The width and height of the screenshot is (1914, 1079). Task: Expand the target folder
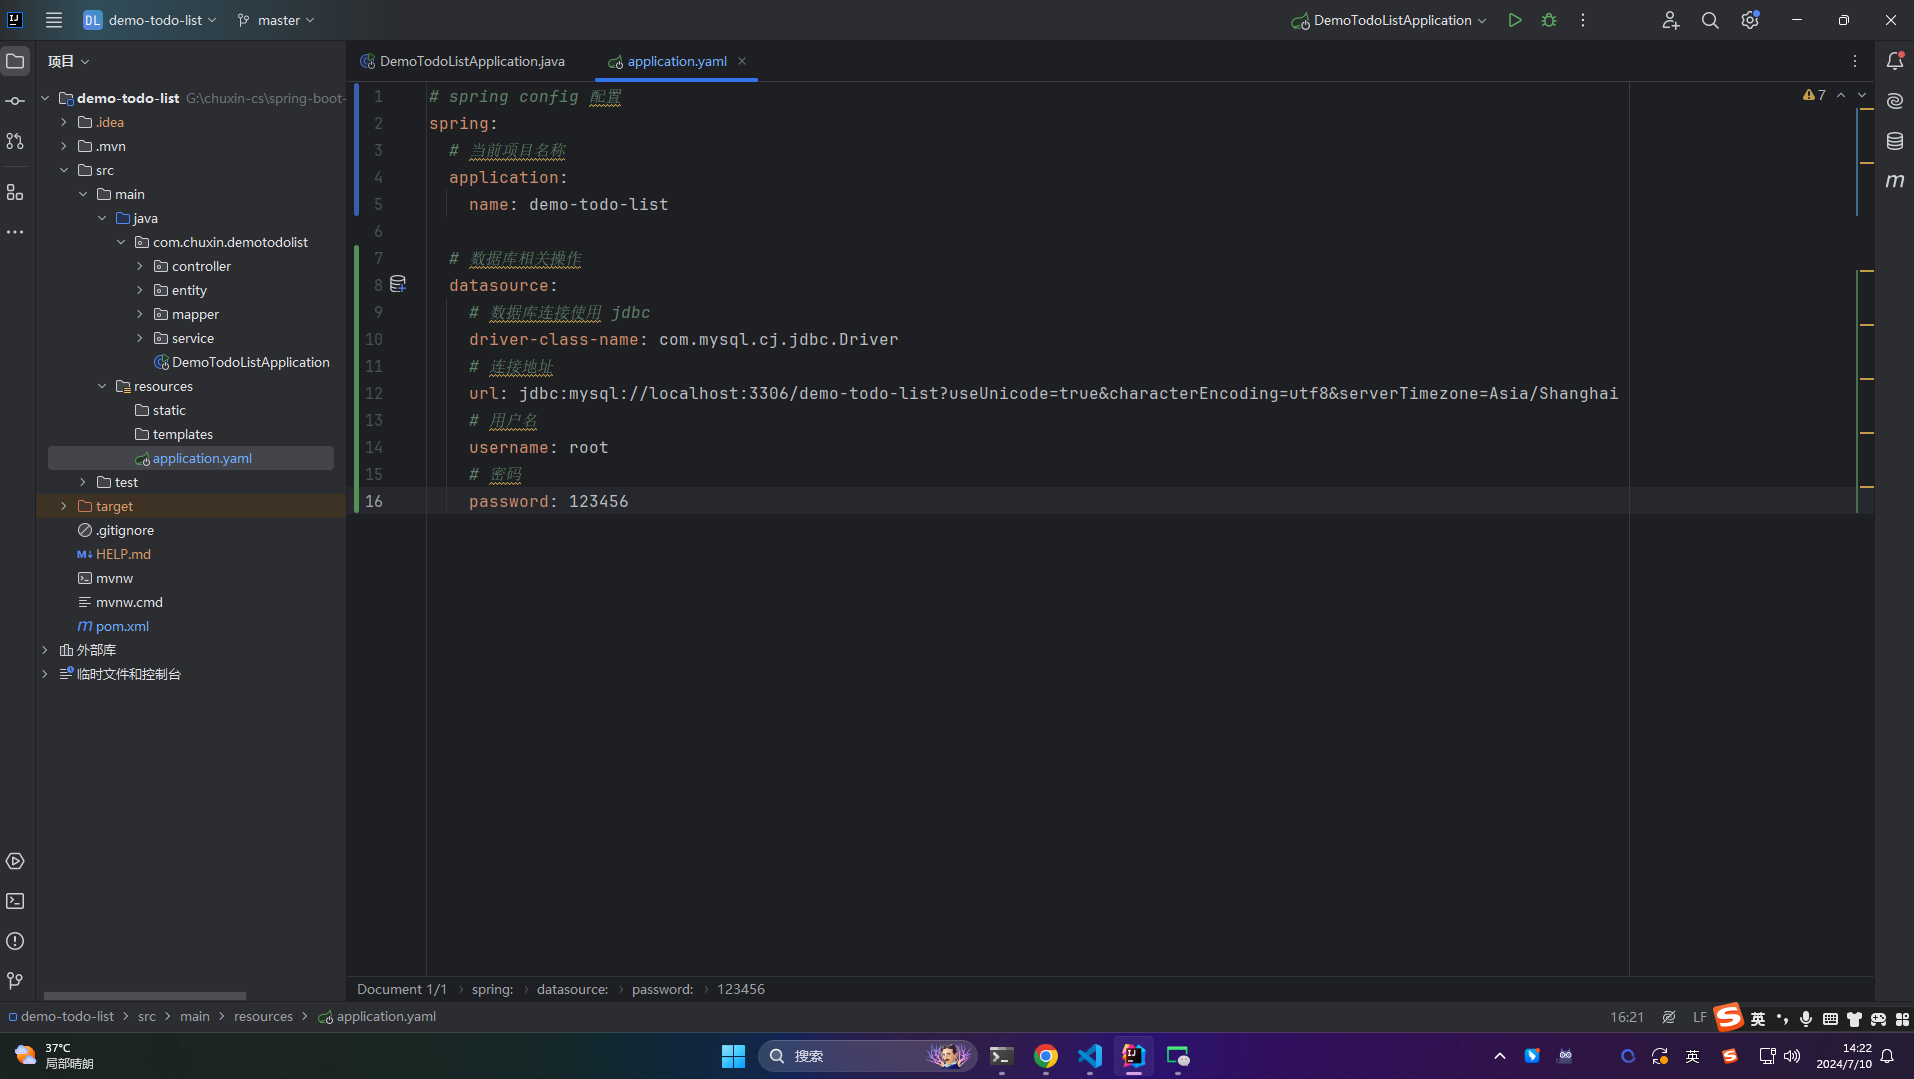tap(64, 506)
